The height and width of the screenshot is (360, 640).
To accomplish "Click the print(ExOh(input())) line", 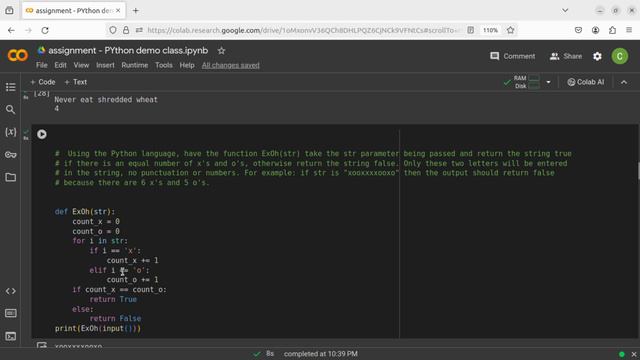I will pos(98,328).
